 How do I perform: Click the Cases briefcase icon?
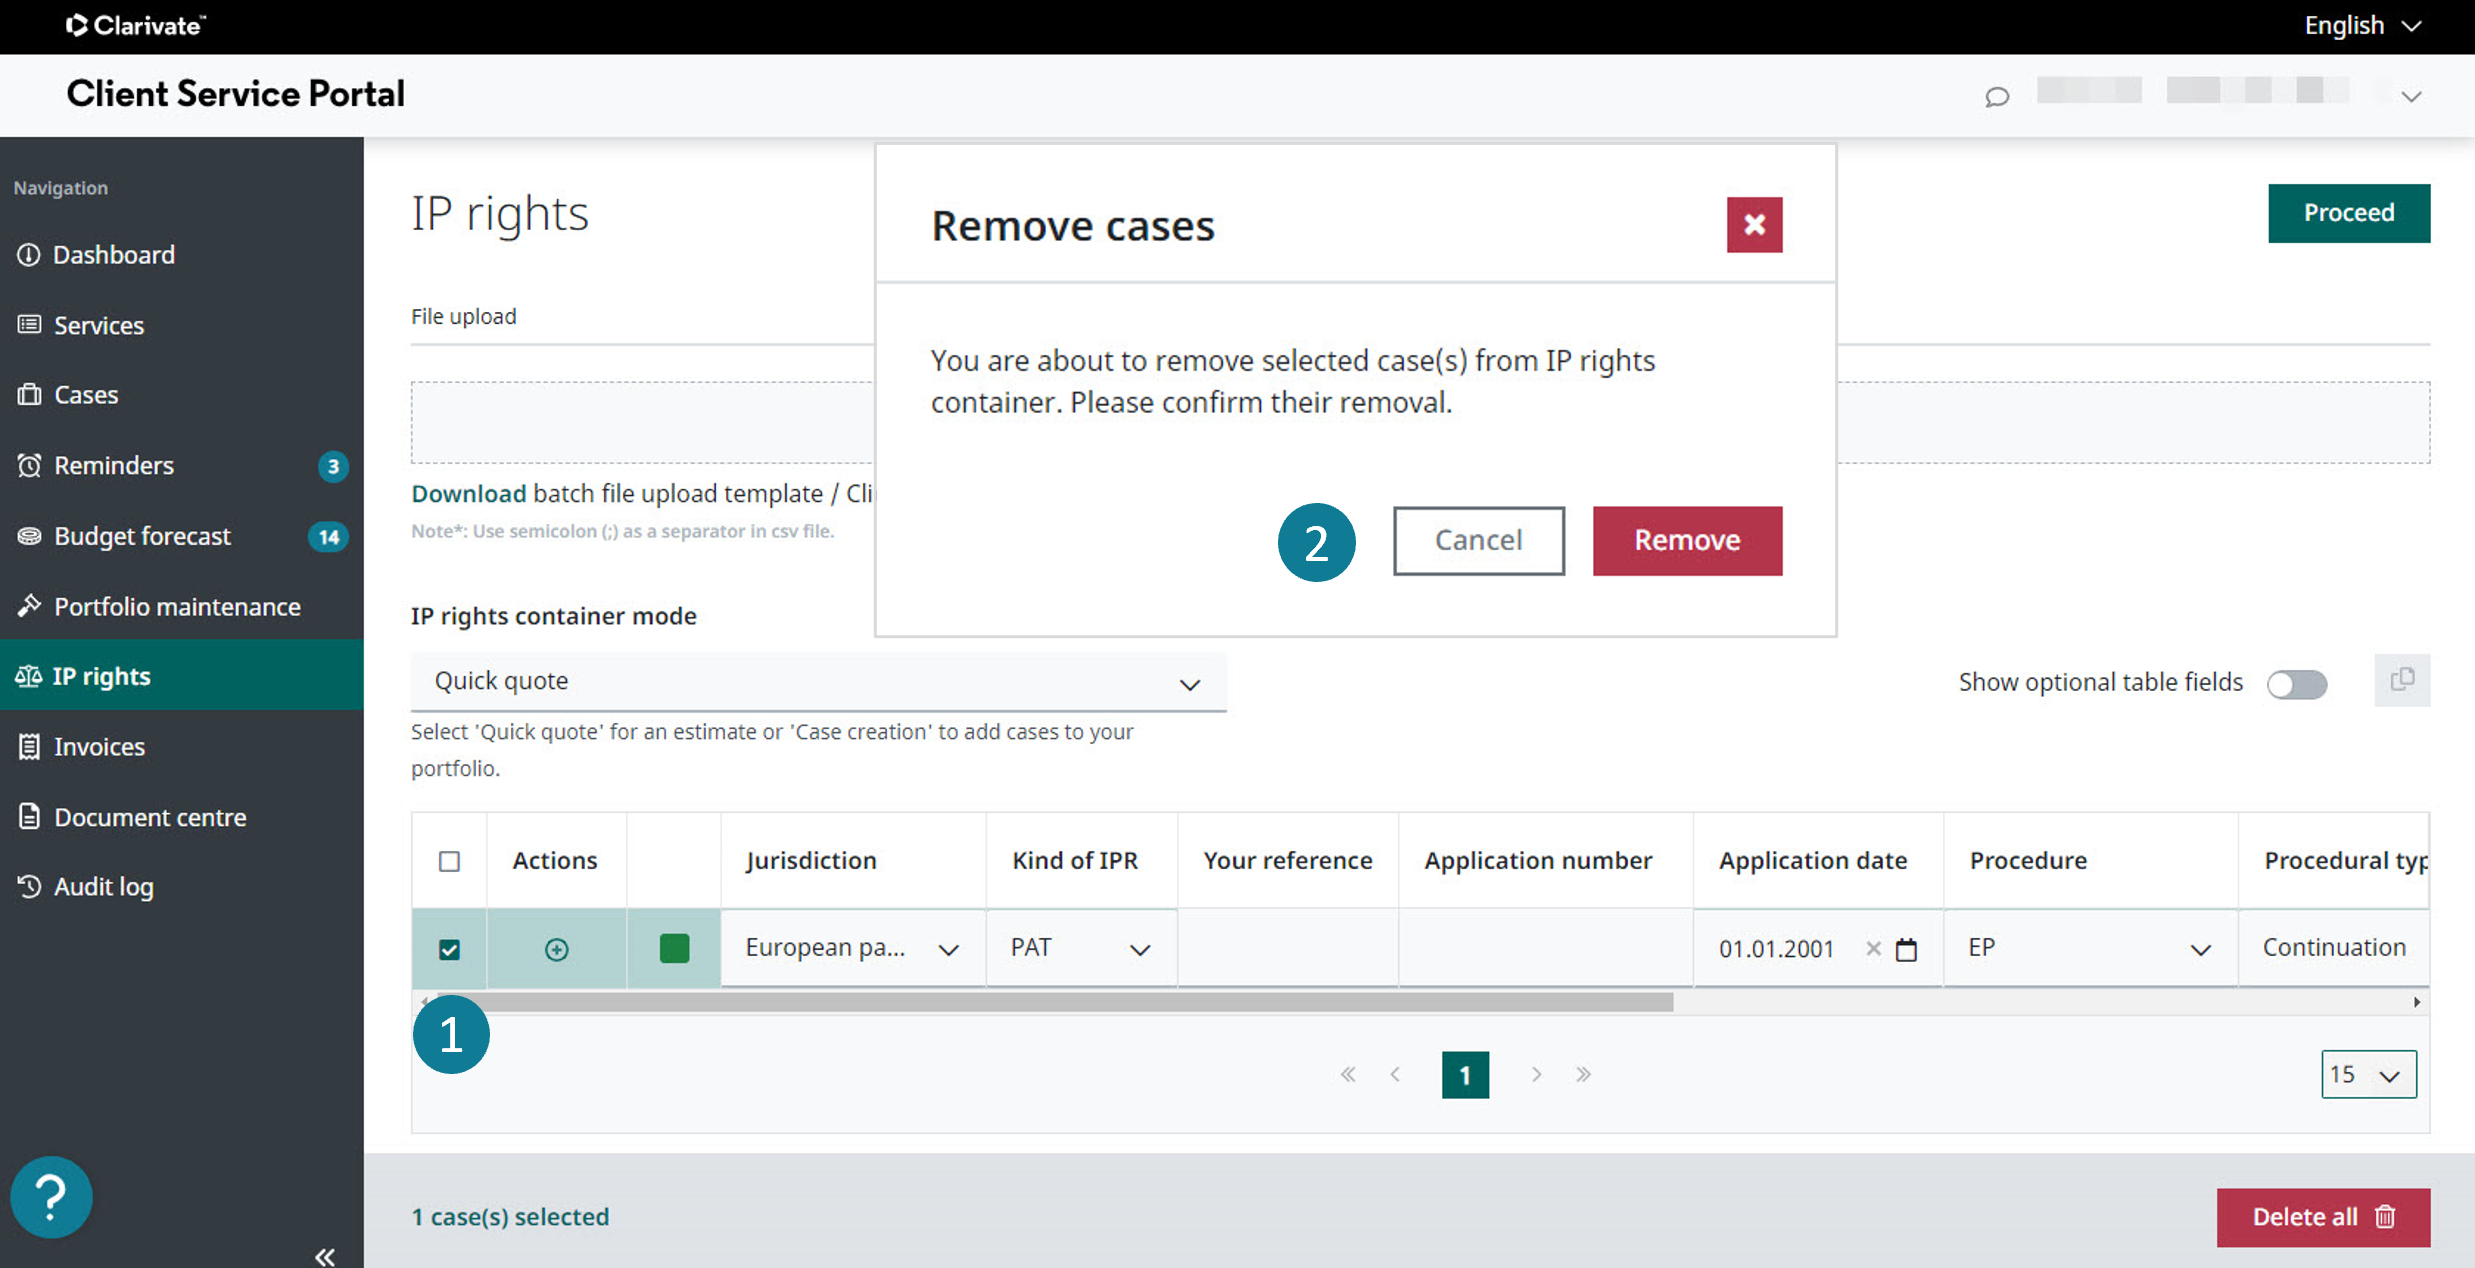[x=29, y=394]
